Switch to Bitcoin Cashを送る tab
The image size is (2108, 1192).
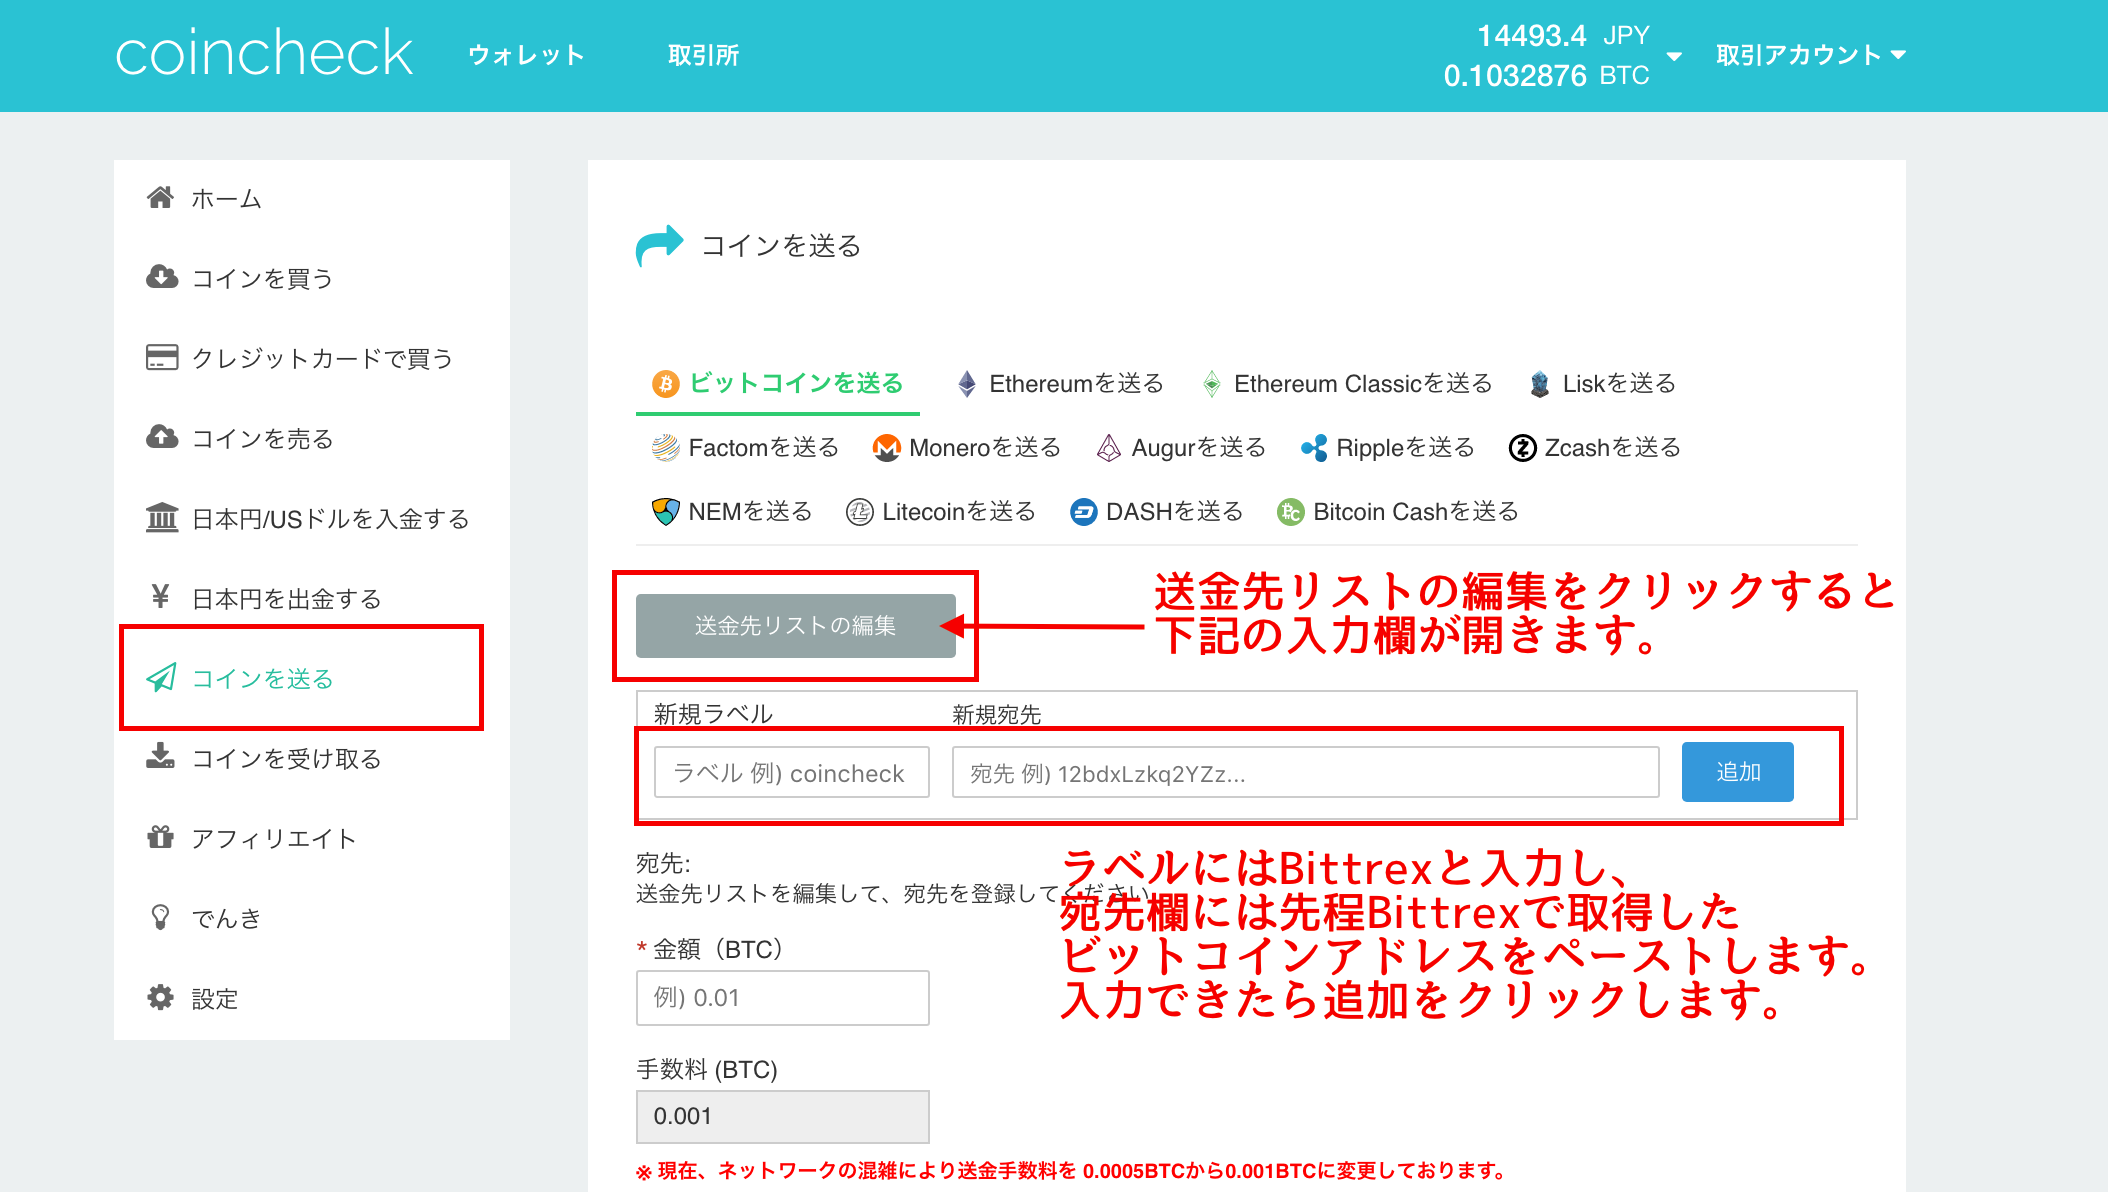1415,511
